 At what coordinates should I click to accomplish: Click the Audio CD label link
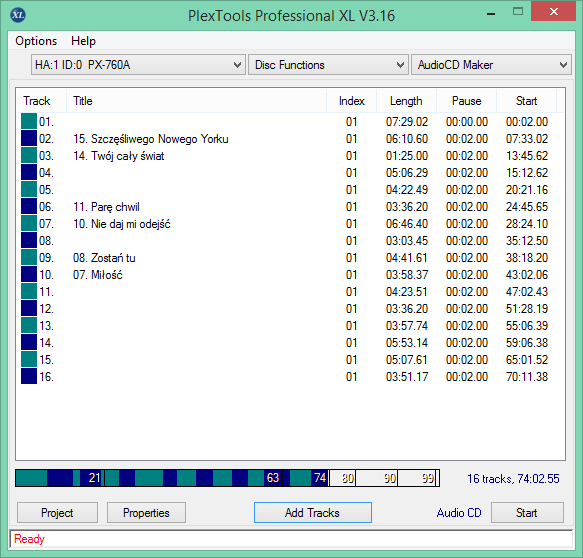click(x=459, y=513)
